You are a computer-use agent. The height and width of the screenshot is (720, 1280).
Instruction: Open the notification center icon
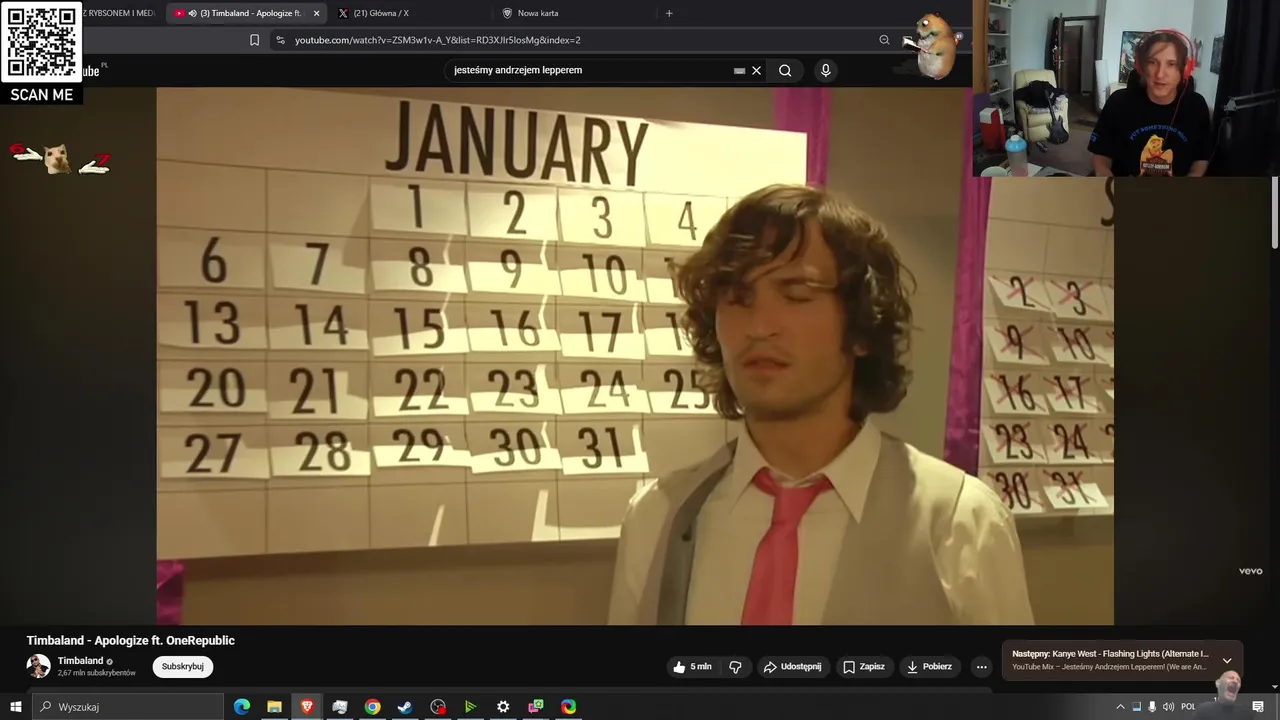coord(1258,707)
